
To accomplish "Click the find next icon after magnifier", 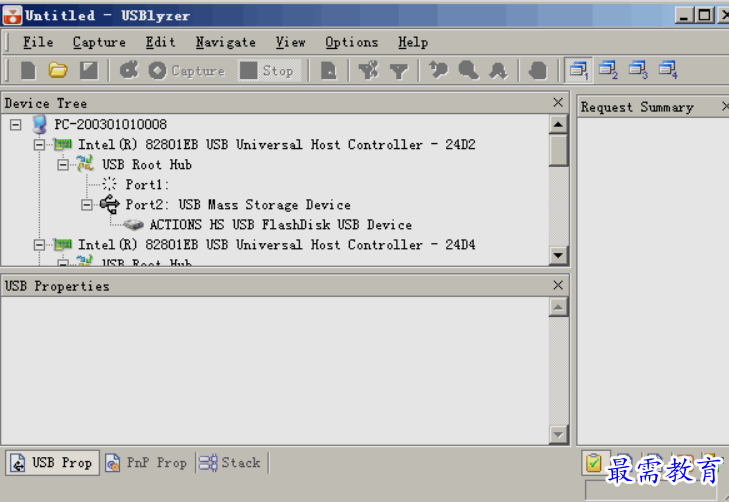I will click(x=498, y=71).
